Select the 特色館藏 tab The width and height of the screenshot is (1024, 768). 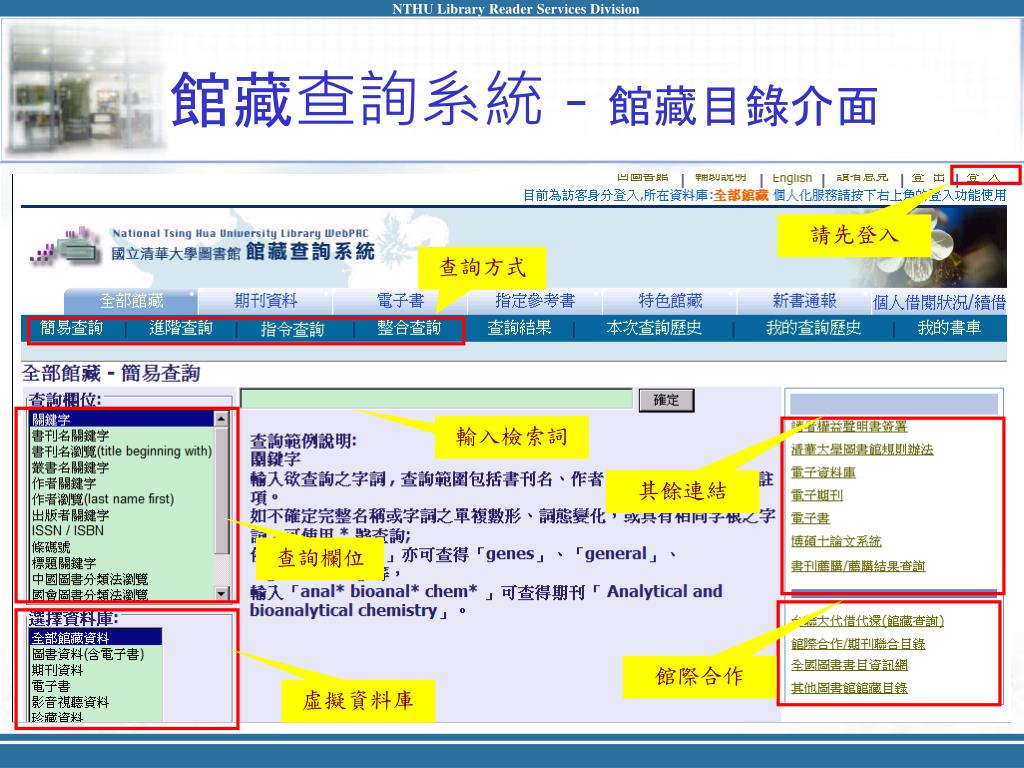[670, 301]
